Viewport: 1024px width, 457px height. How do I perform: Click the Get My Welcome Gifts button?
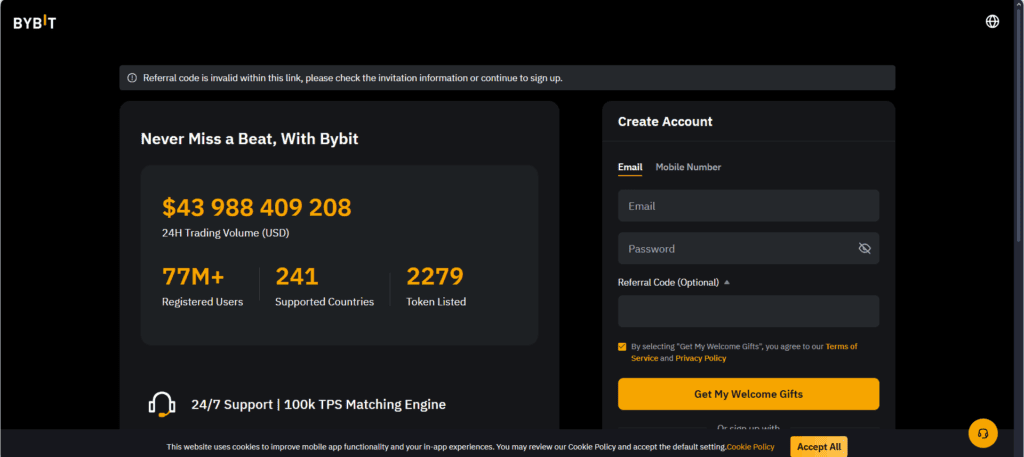[x=748, y=394]
